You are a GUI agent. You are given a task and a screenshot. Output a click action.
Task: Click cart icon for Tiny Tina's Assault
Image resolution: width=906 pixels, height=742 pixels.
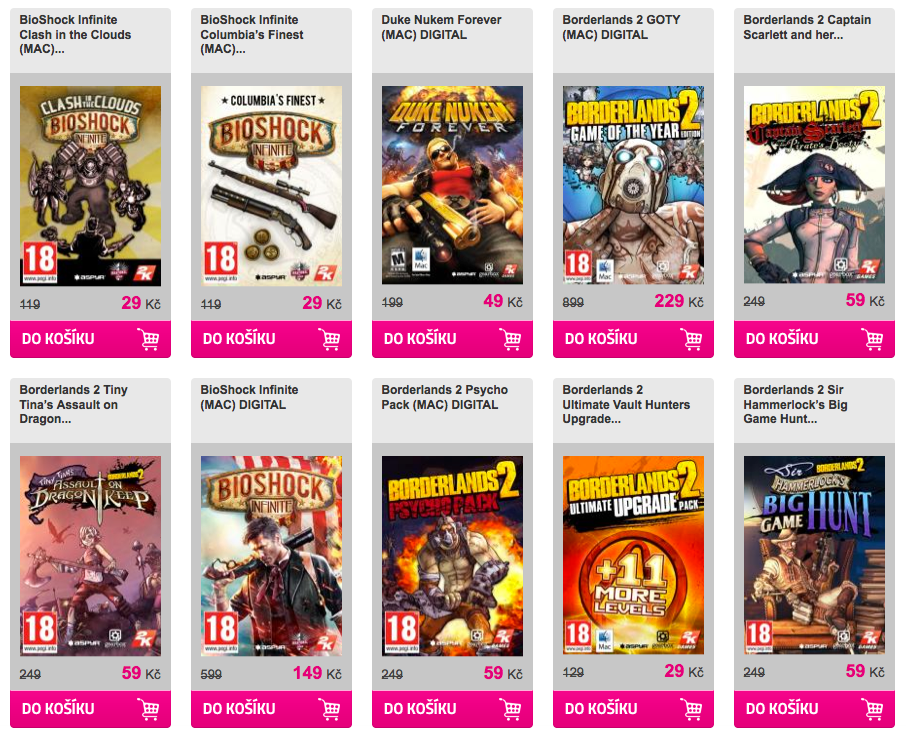pos(148,709)
